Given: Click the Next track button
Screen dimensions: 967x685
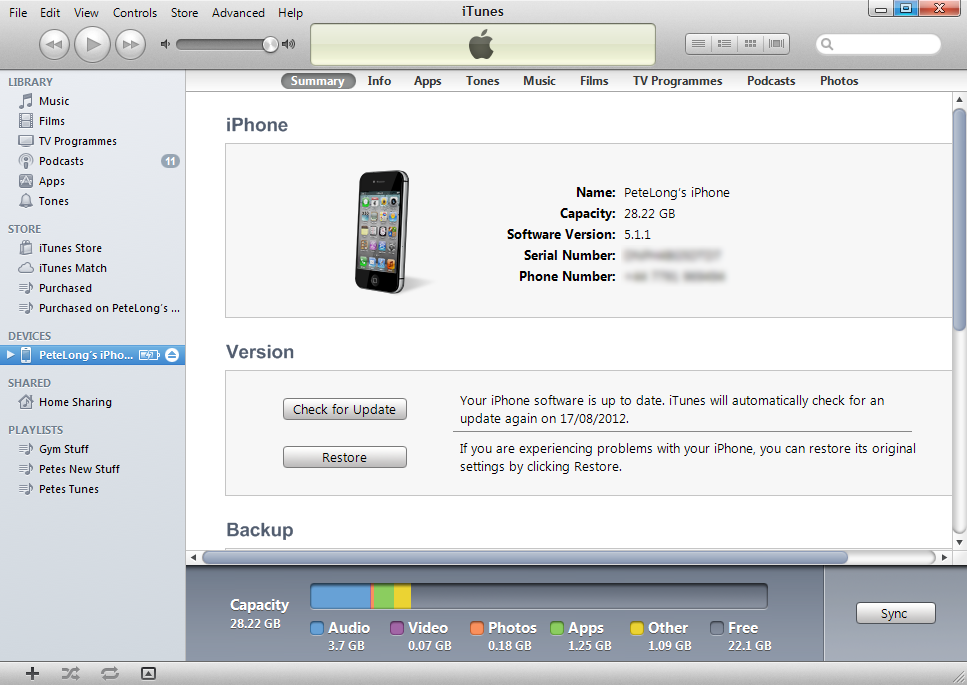Looking at the screenshot, I should [130, 44].
